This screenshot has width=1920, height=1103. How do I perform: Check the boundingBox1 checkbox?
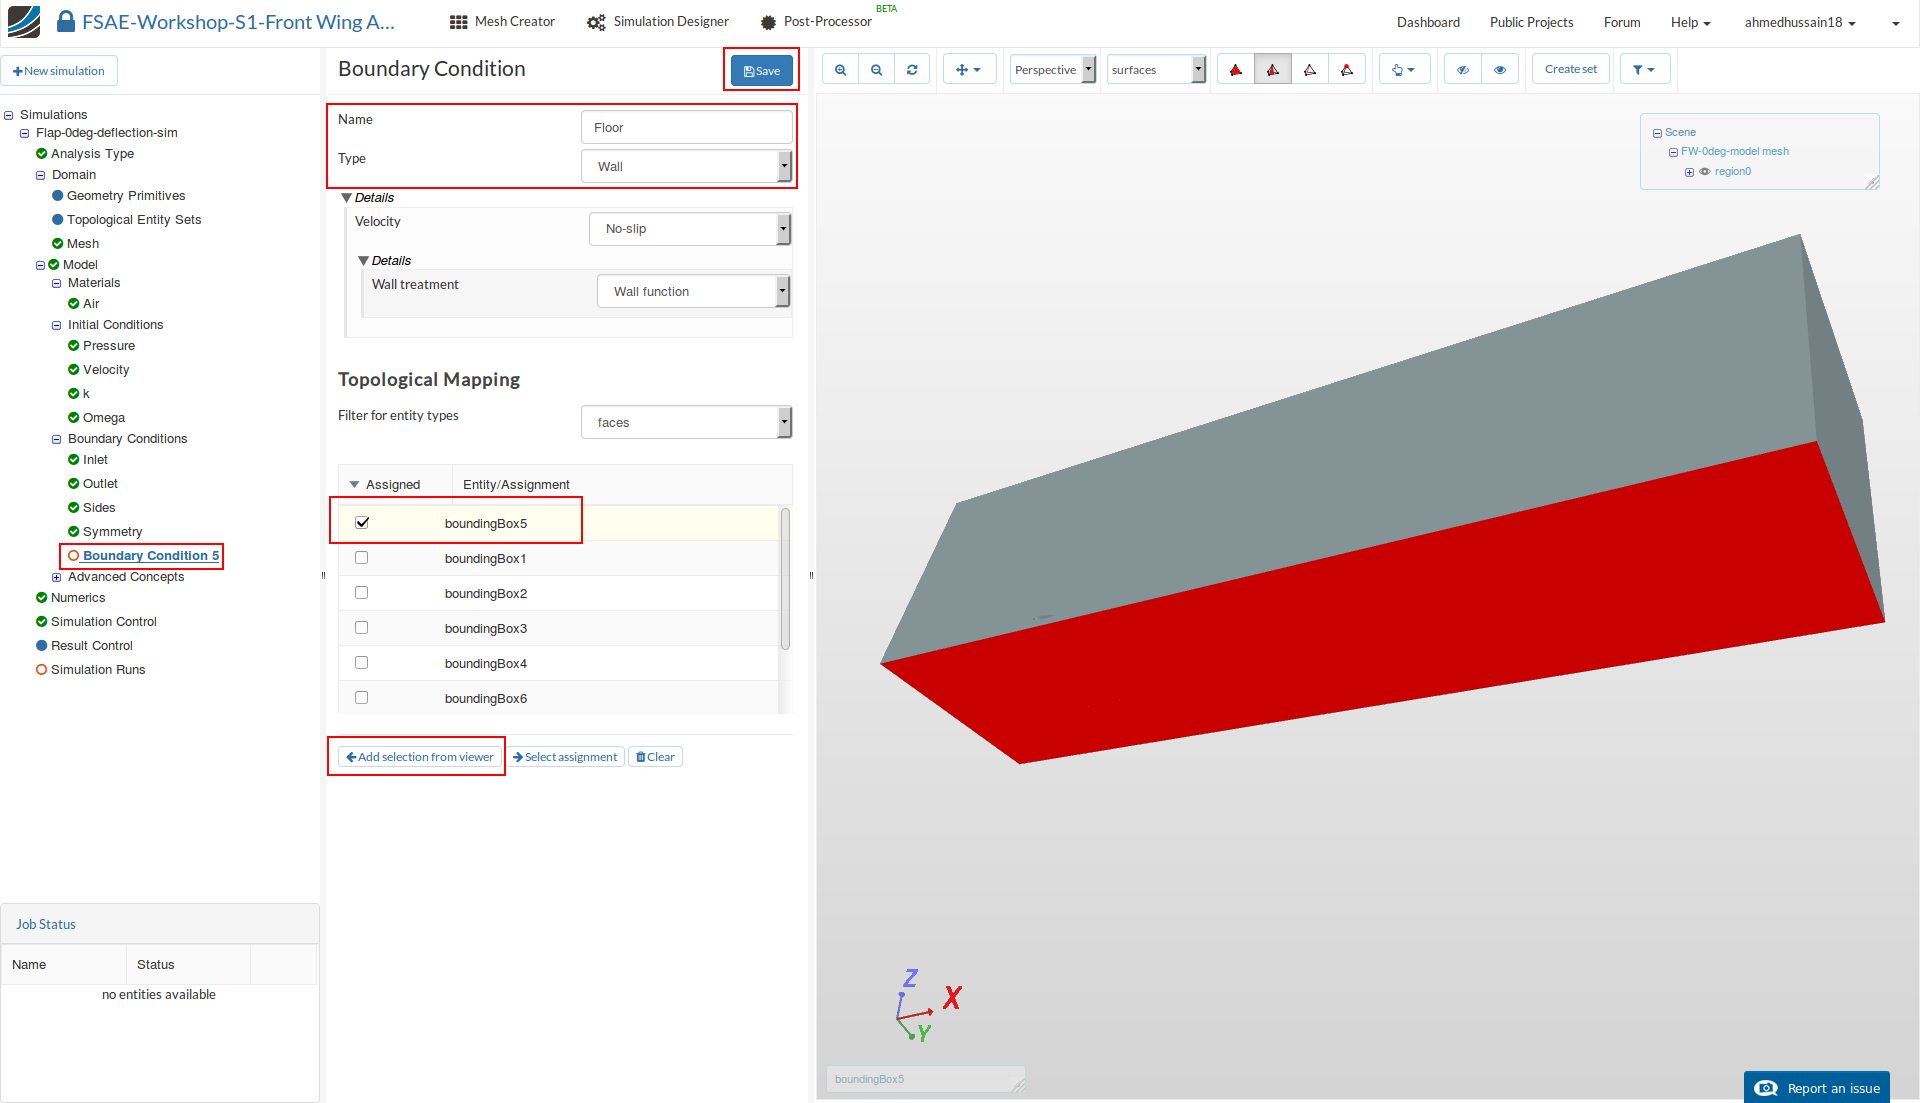tap(362, 558)
